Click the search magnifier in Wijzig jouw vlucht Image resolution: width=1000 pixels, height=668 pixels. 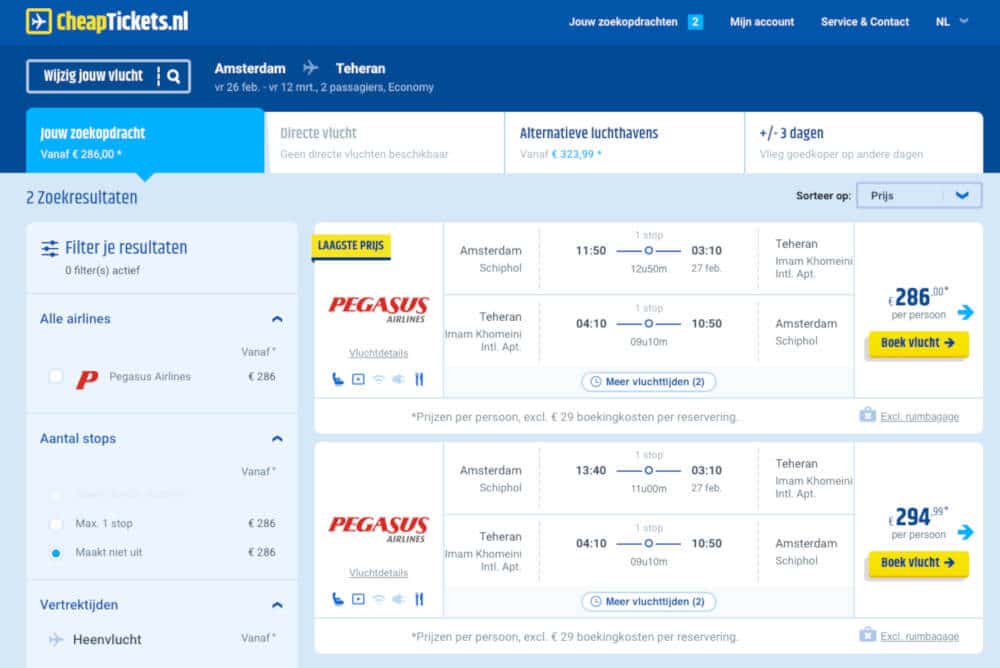click(173, 77)
